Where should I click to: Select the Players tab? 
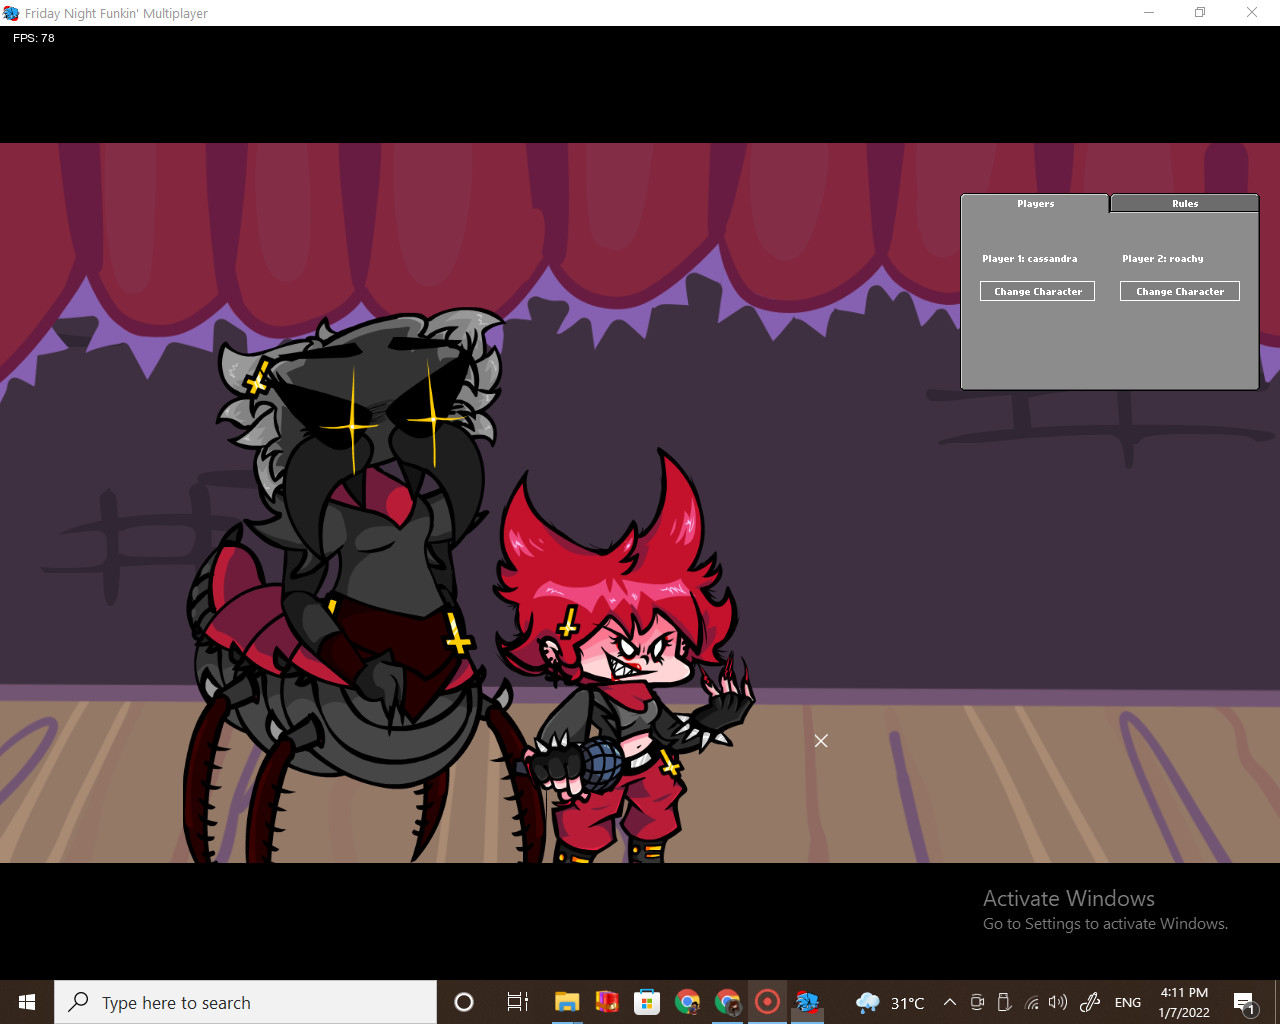click(1035, 203)
